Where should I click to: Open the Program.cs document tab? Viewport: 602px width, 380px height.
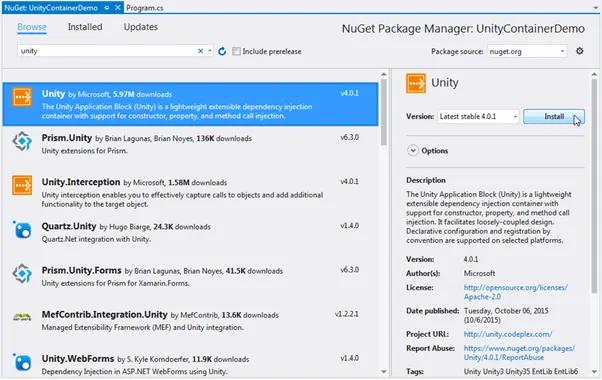pyautogui.click(x=145, y=8)
